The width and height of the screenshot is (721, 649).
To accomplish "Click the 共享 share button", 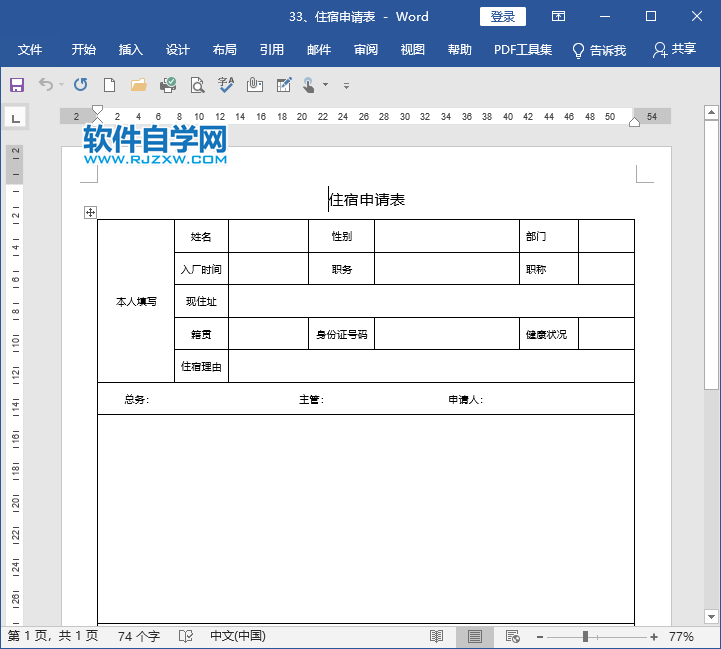I will (674, 49).
